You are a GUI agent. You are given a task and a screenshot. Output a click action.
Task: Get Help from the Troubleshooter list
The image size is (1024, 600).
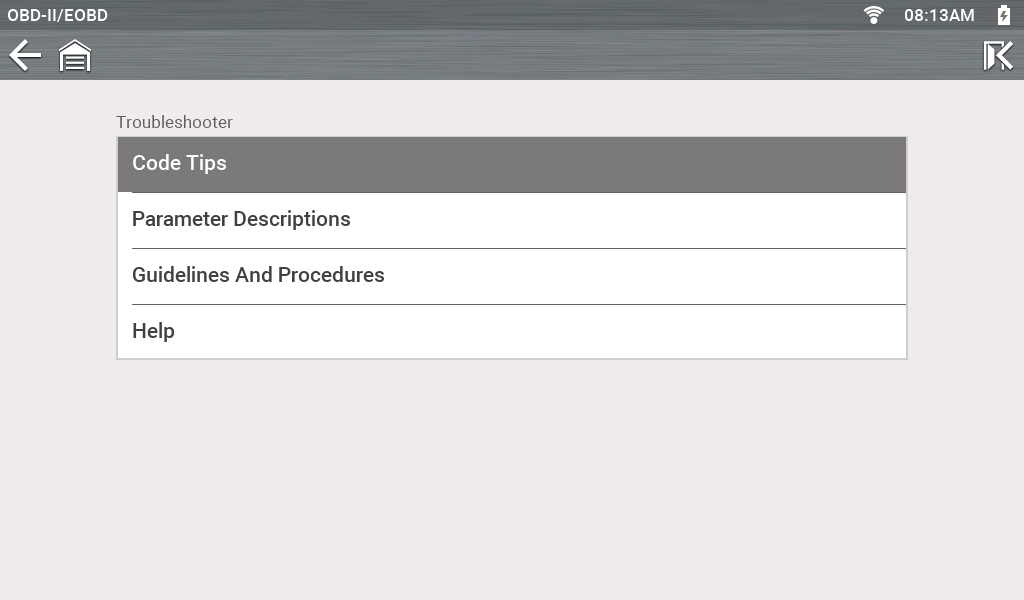pos(511,332)
